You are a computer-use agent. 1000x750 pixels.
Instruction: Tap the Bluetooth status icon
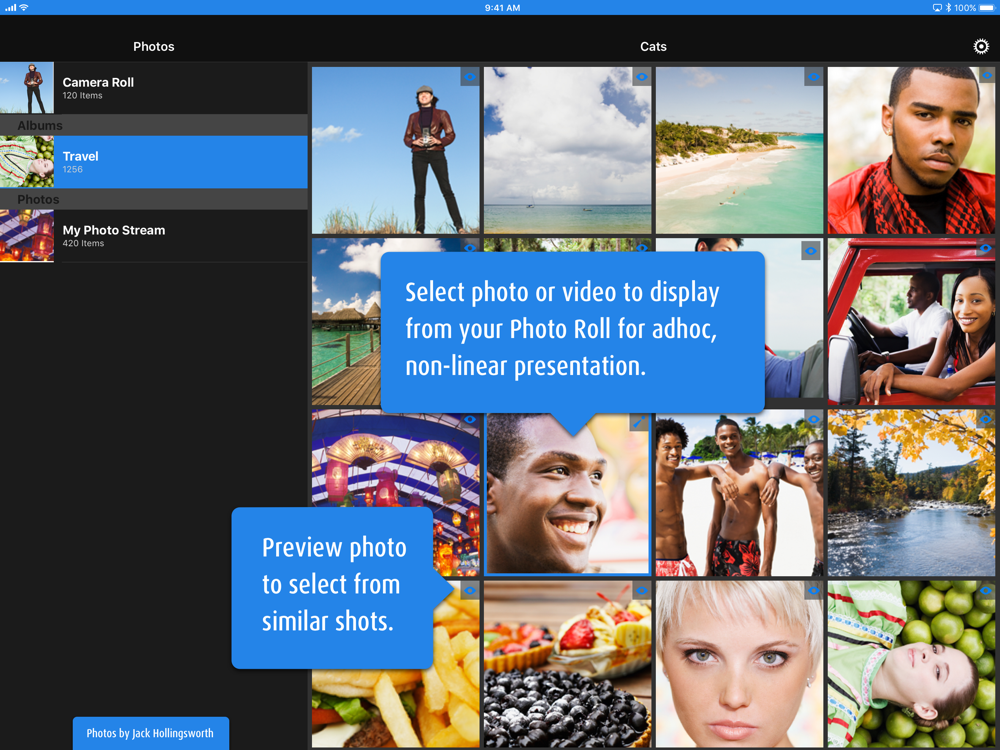[948, 8]
